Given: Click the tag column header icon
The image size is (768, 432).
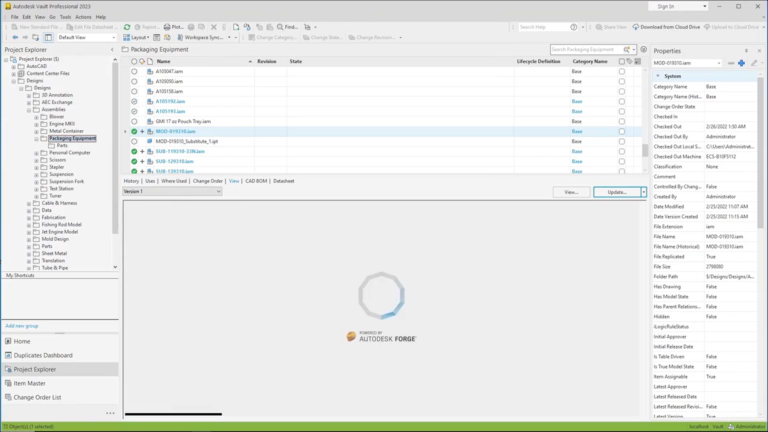Looking at the screenshot, I should pos(629,61).
